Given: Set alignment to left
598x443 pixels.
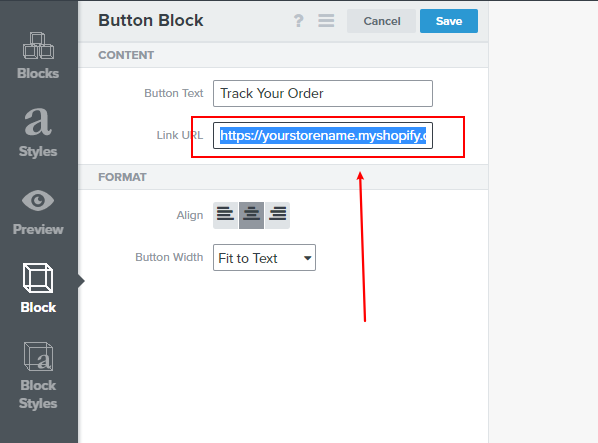Looking at the screenshot, I should [225, 215].
